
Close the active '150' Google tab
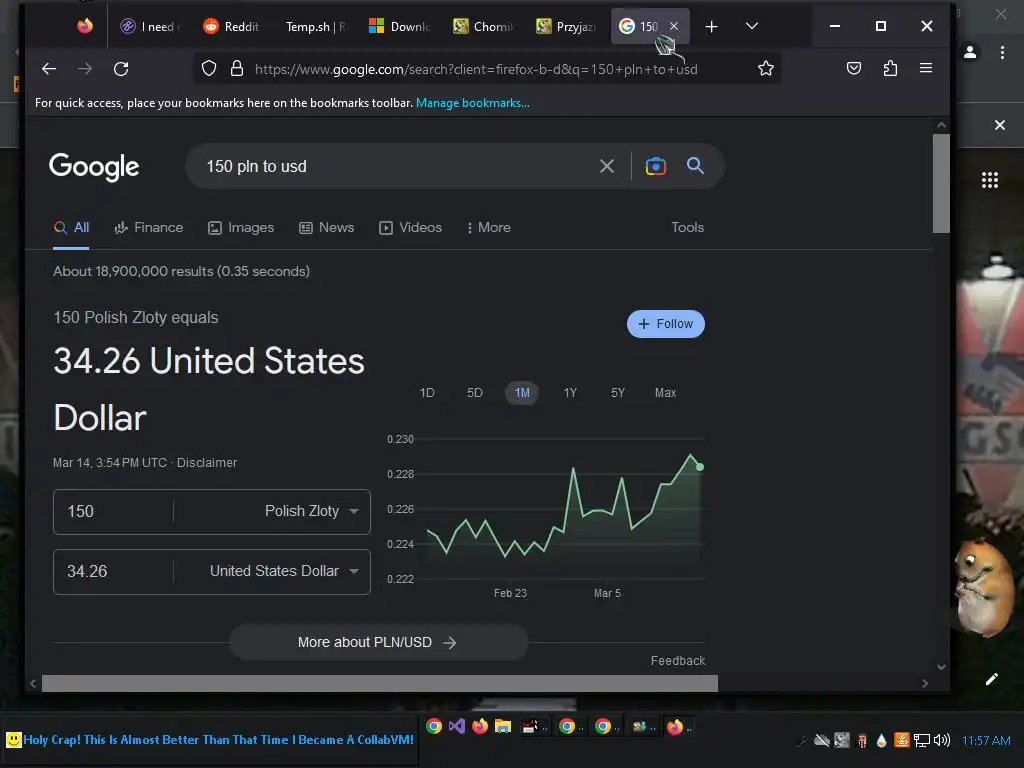pos(674,26)
